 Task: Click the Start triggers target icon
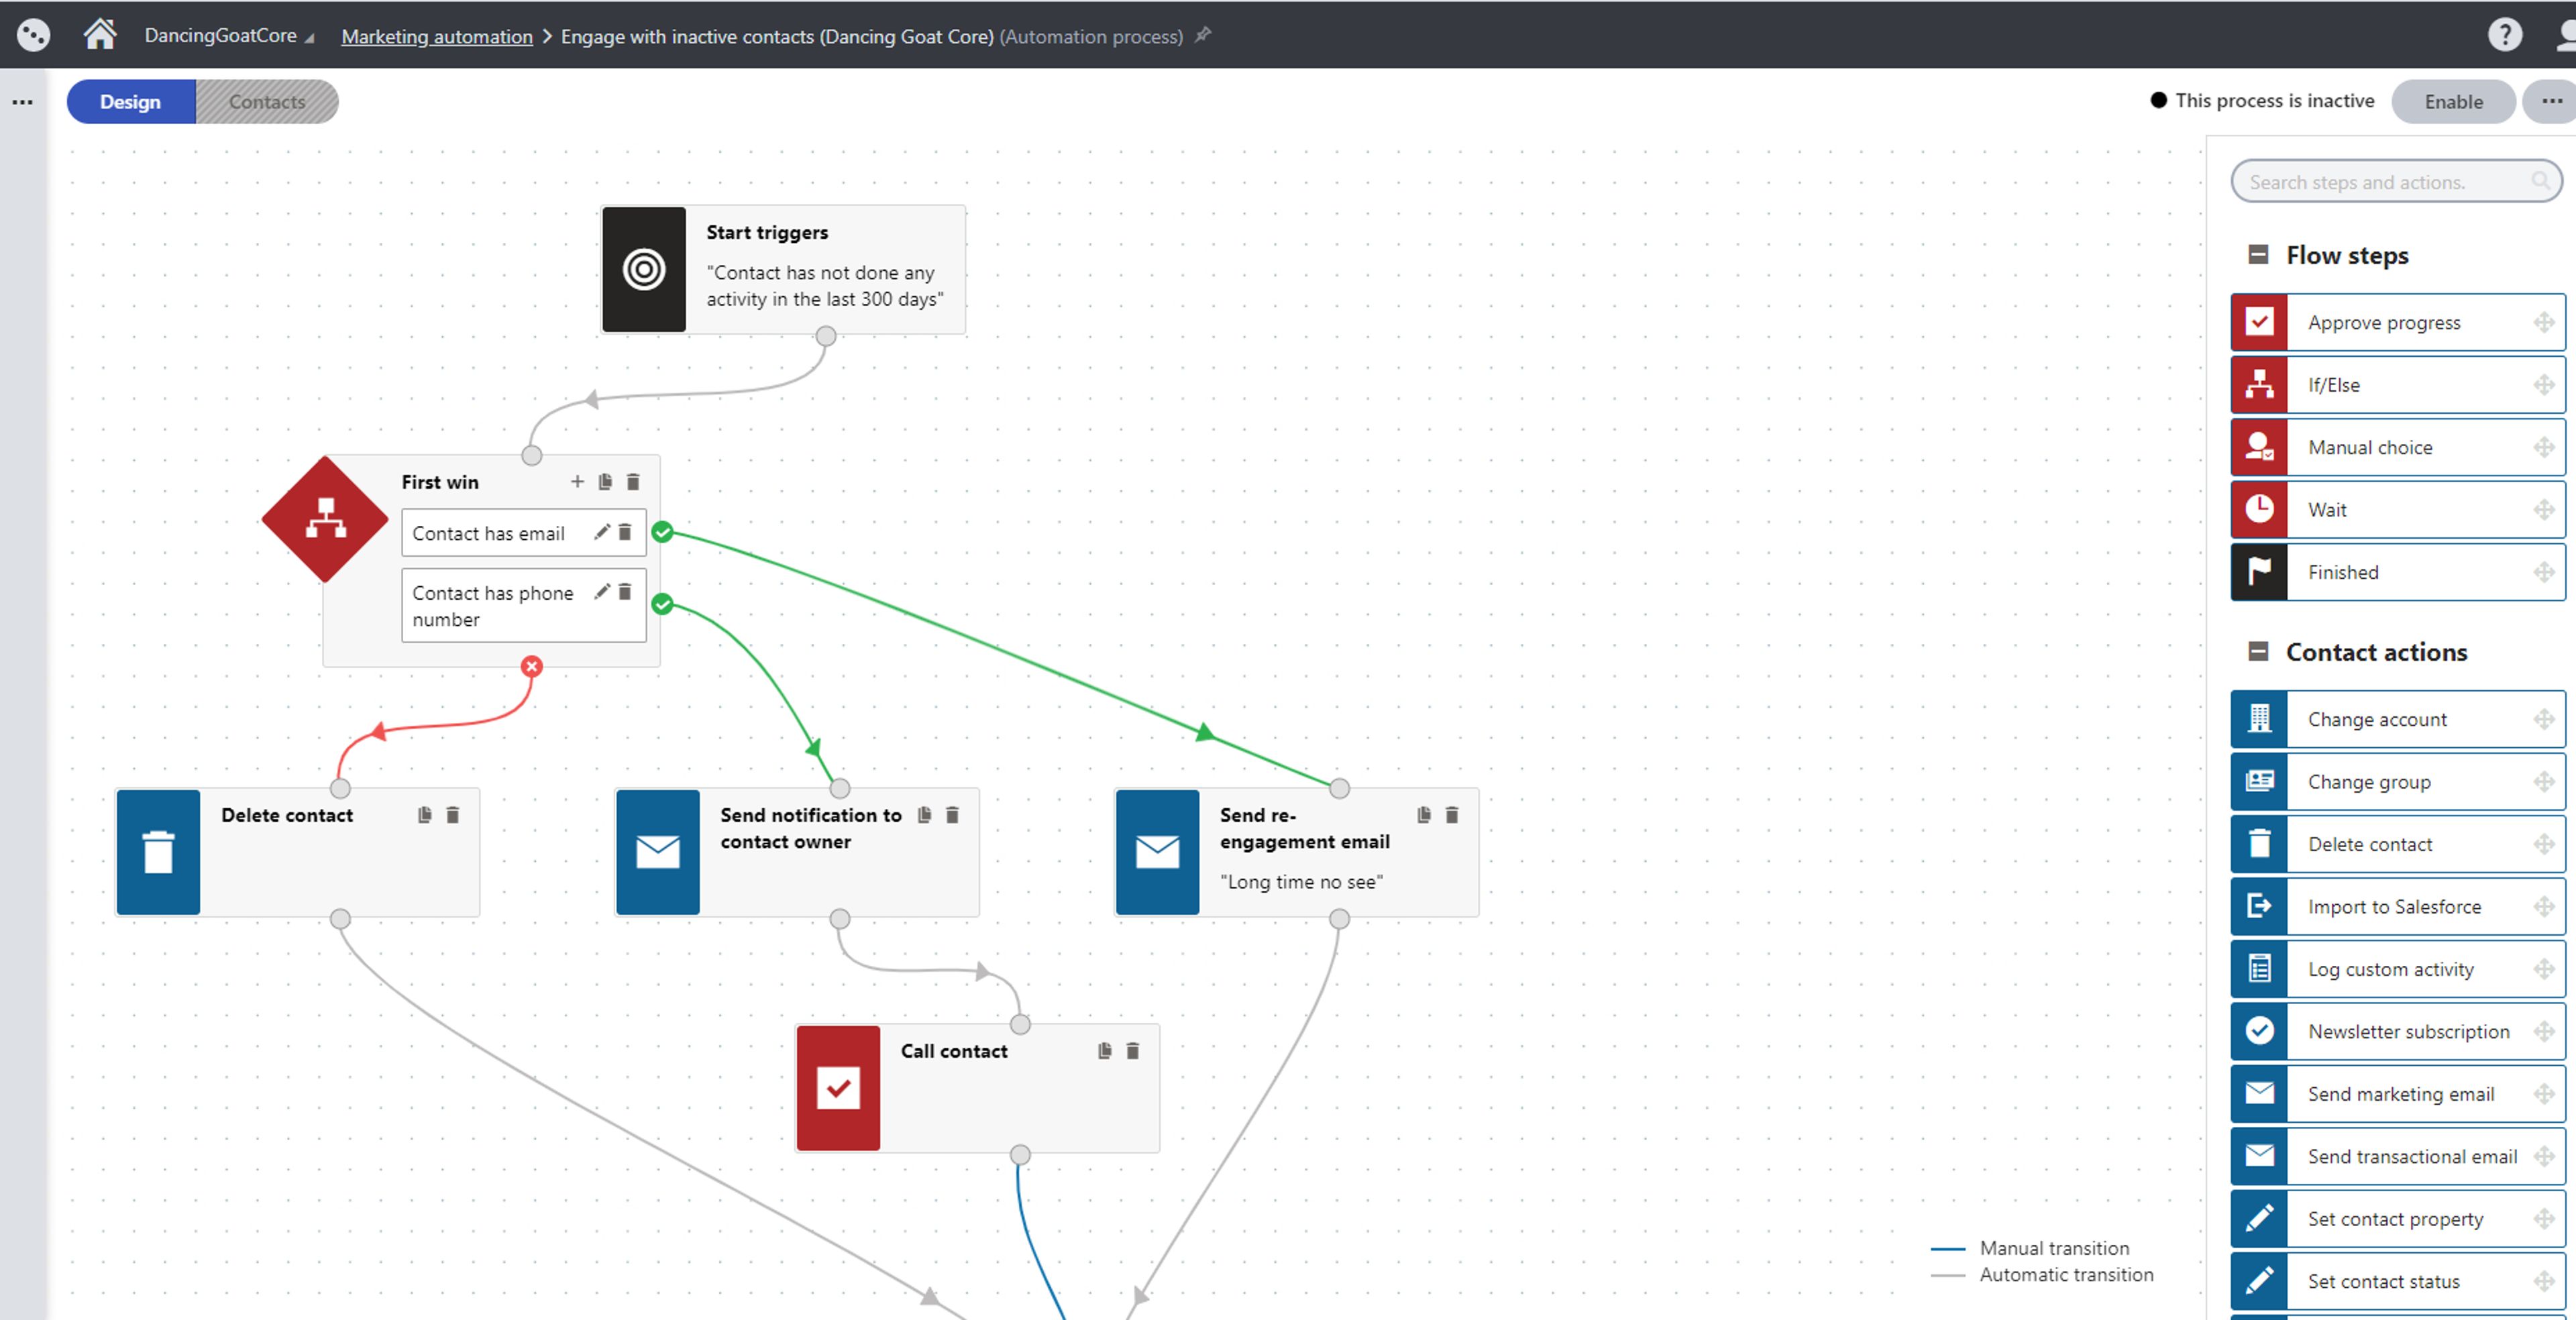point(644,269)
